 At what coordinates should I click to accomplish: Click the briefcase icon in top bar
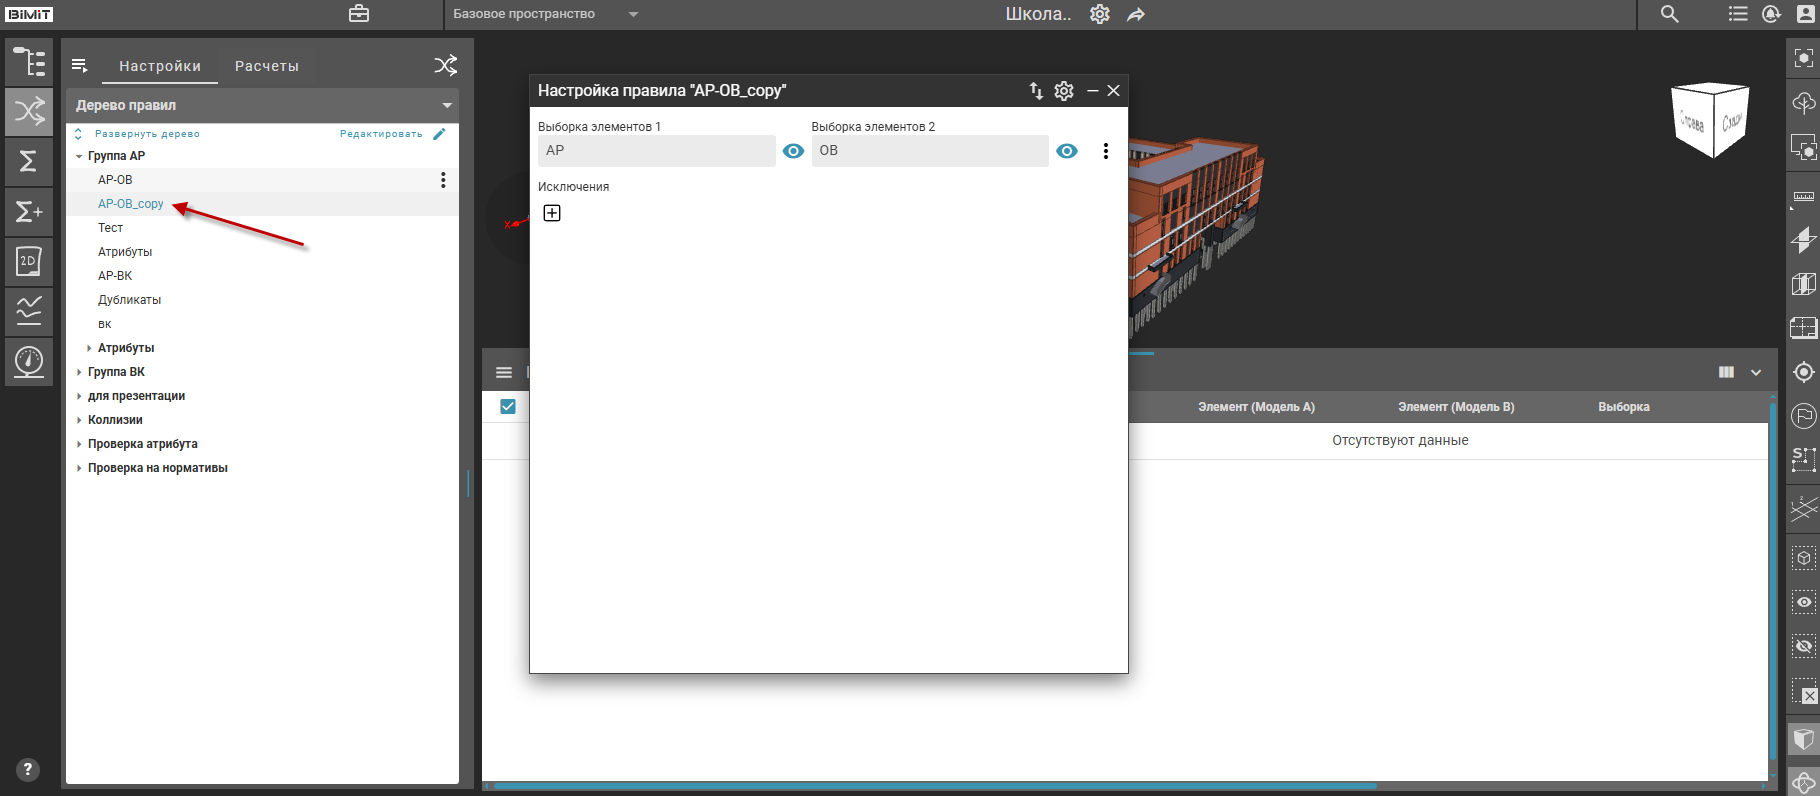pos(359,14)
